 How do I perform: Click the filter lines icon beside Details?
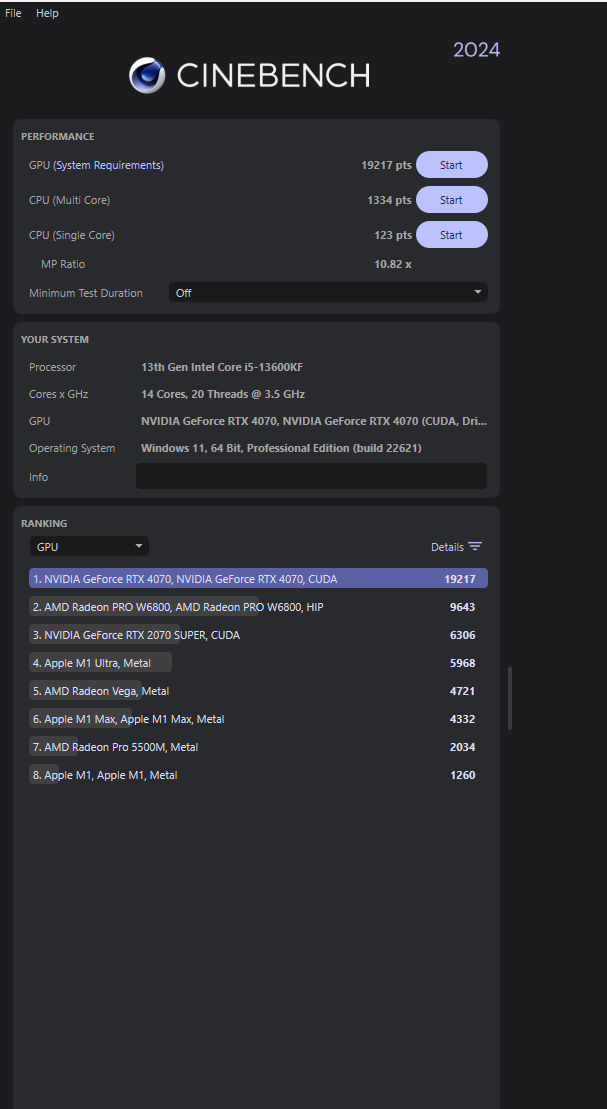[475, 547]
